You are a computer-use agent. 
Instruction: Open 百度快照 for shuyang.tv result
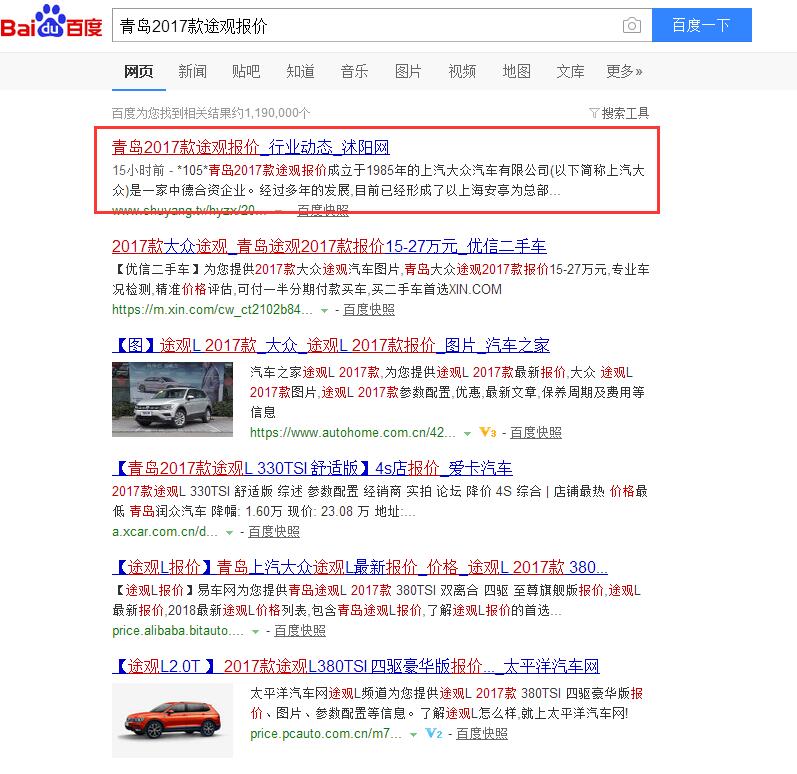click(x=323, y=210)
